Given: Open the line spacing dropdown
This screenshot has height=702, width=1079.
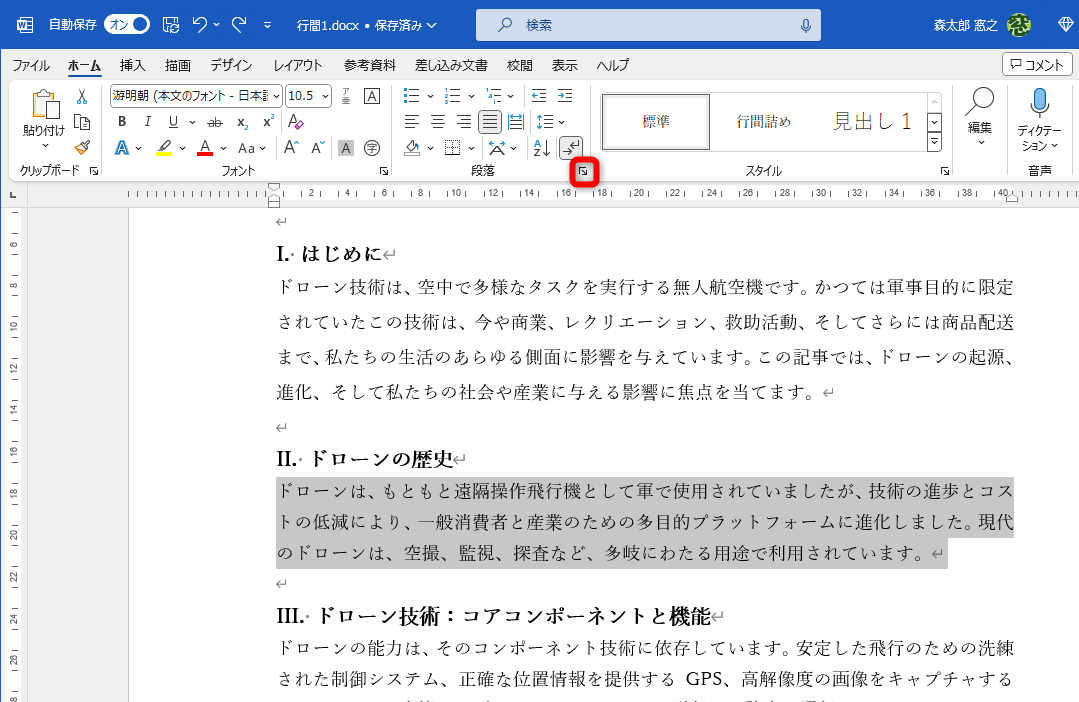Looking at the screenshot, I should 560,121.
